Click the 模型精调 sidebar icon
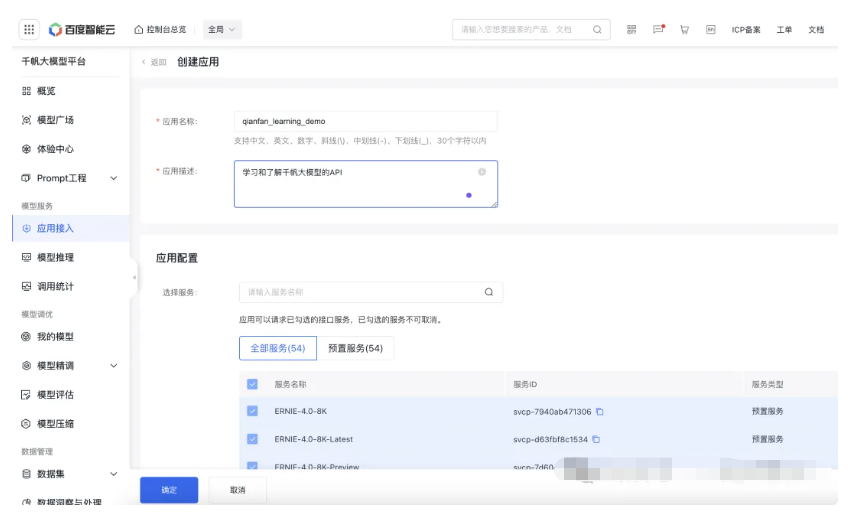This screenshot has width=855, height=522. click(x=26, y=365)
